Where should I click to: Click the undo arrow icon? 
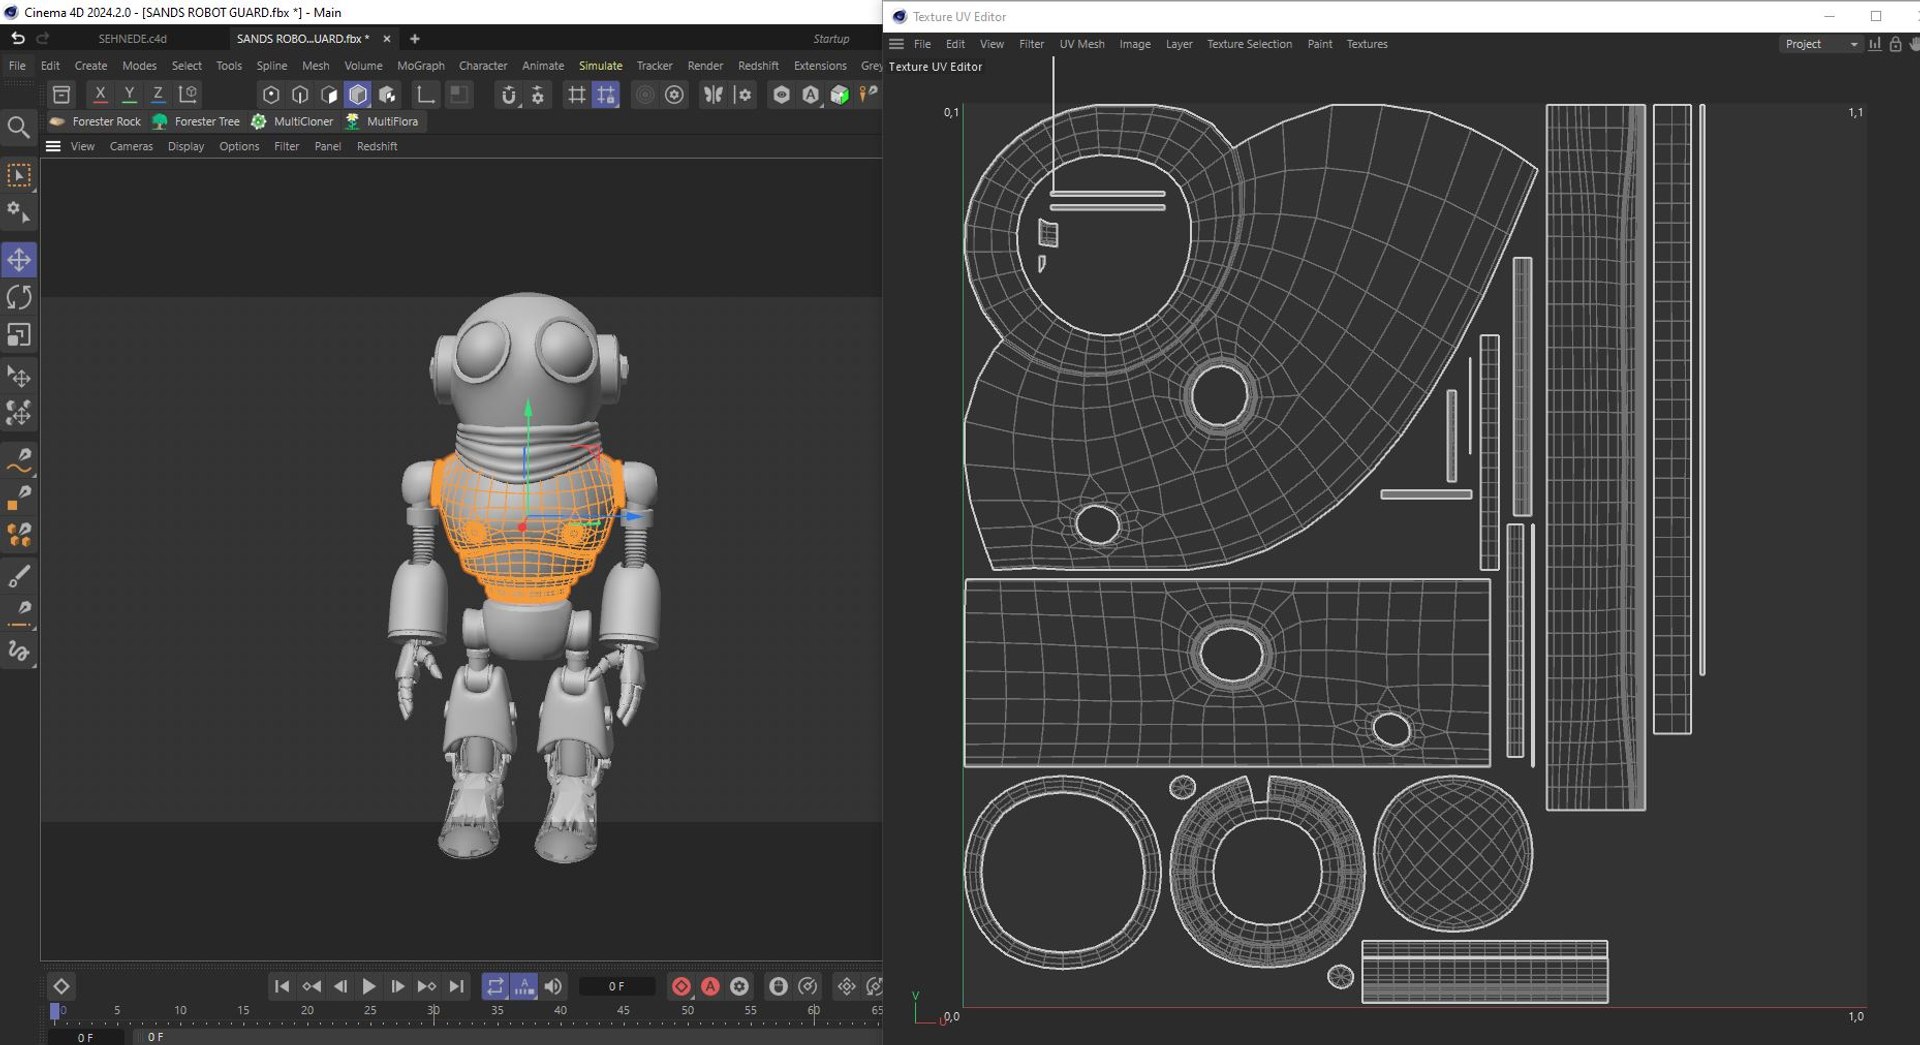[x=17, y=38]
